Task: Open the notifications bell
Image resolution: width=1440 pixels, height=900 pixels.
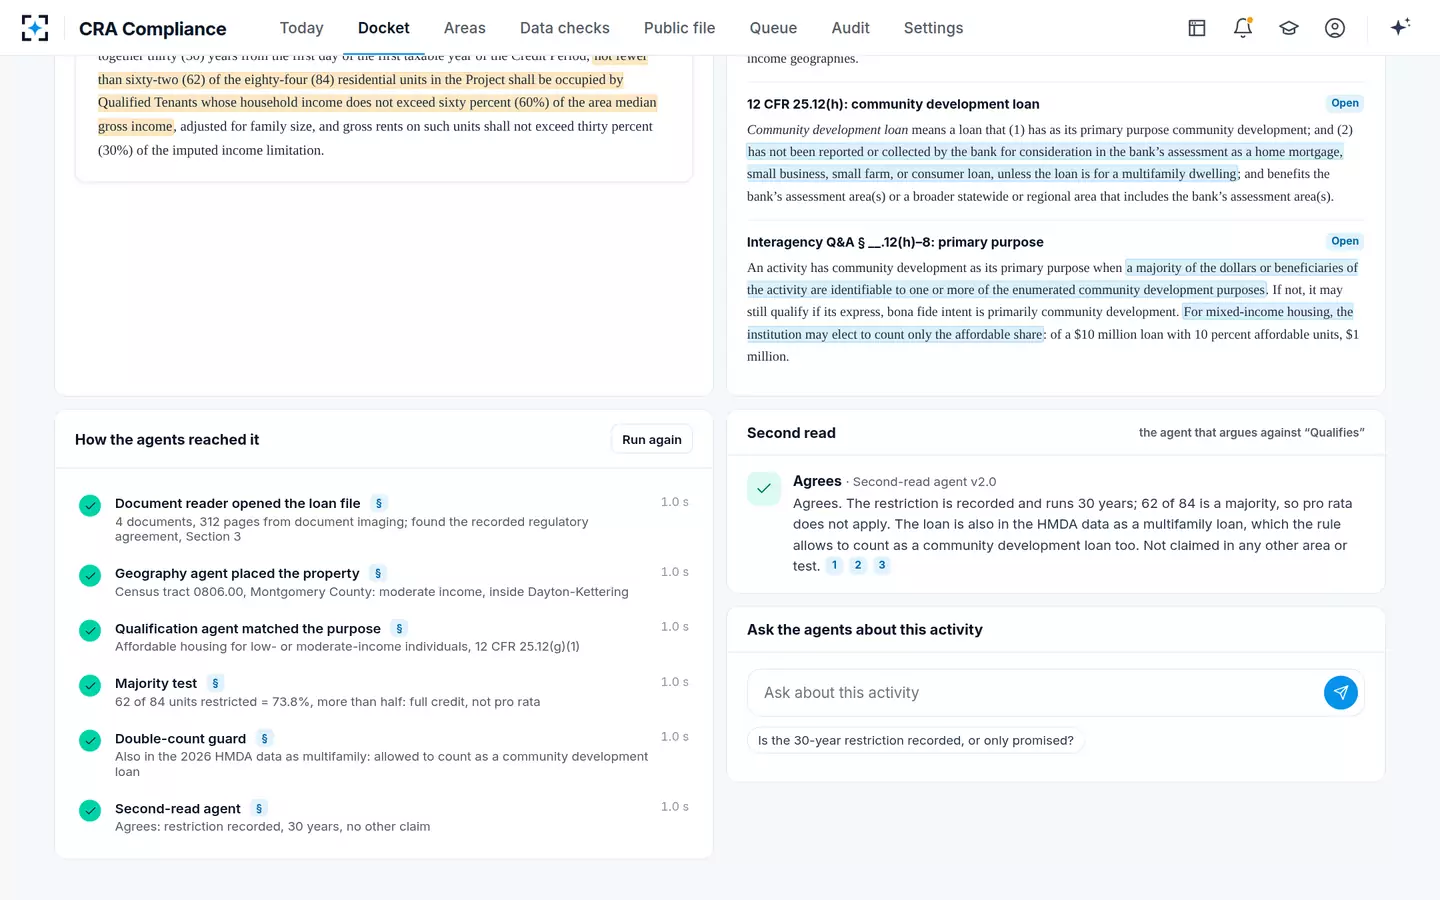Action: pyautogui.click(x=1243, y=28)
